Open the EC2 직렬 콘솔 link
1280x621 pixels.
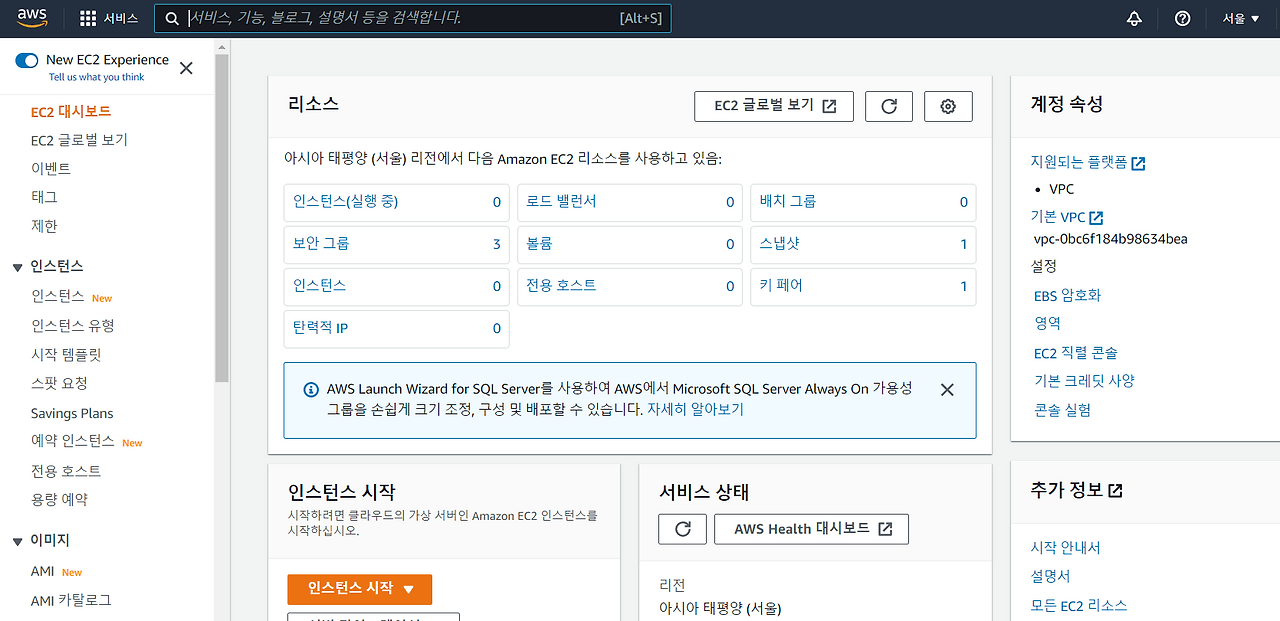pos(1076,353)
